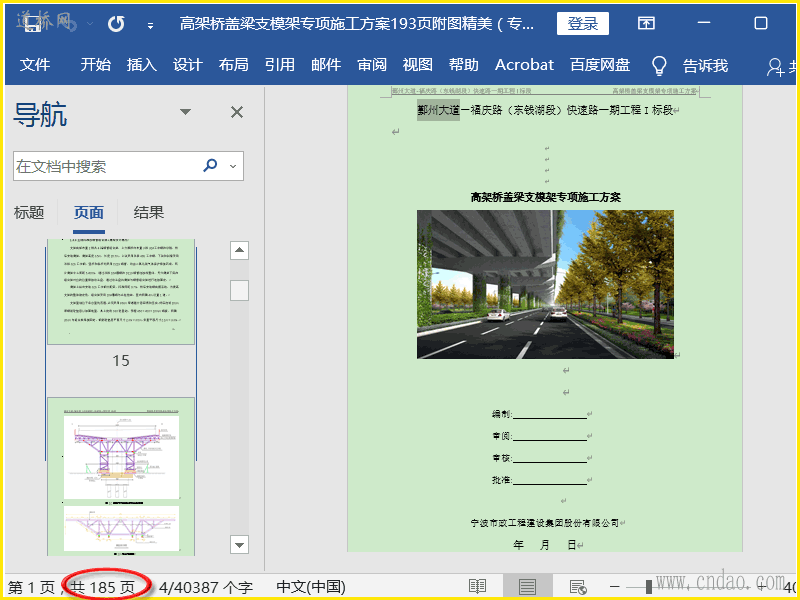Open the 布局 ribbon tab
The image size is (800, 600).
tap(234, 65)
